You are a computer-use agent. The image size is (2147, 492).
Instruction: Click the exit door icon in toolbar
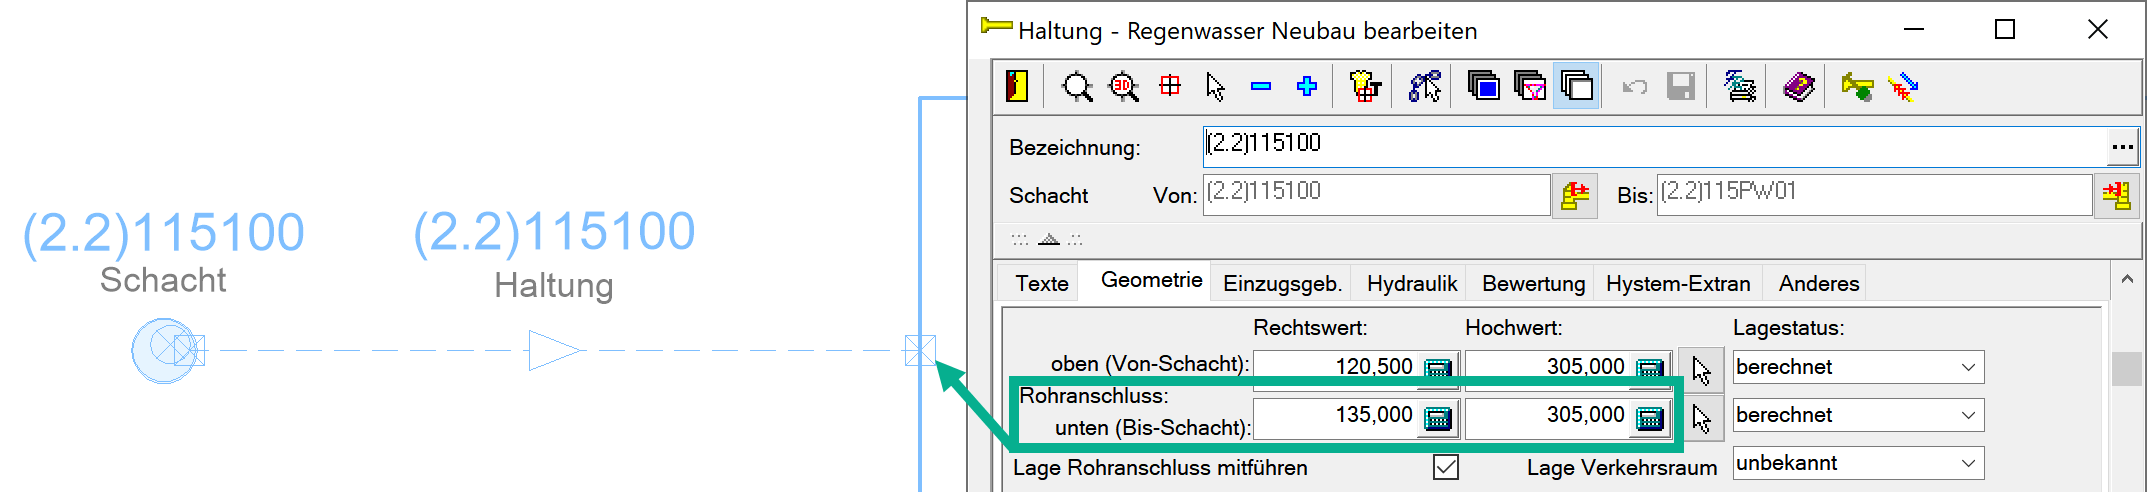pyautogui.click(x=1016, y=87)
